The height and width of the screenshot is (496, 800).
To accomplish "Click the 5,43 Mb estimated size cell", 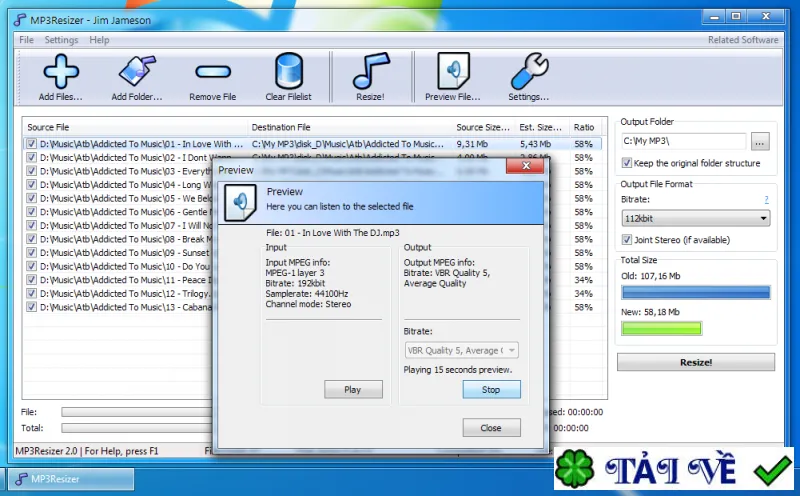I will coord(535,144).
